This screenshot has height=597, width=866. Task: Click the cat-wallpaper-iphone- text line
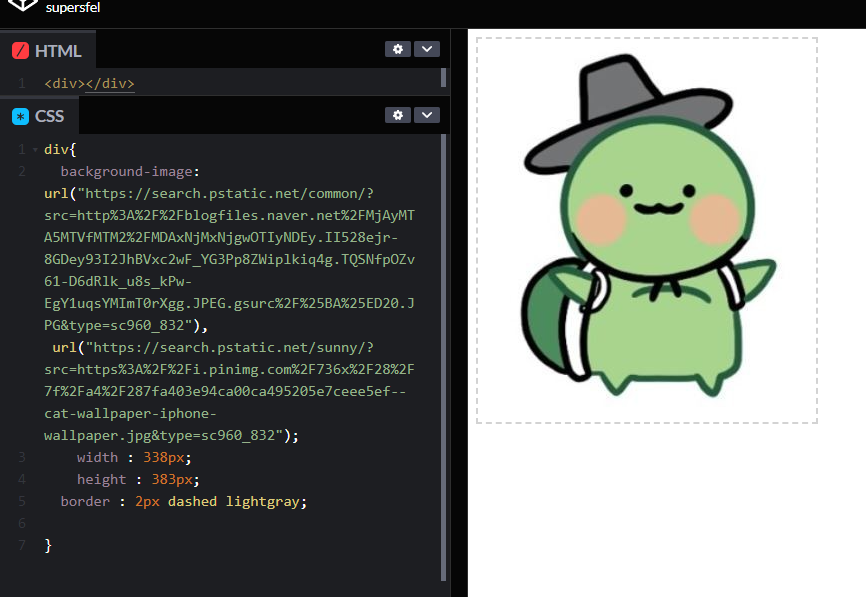[x=130, y=414]
